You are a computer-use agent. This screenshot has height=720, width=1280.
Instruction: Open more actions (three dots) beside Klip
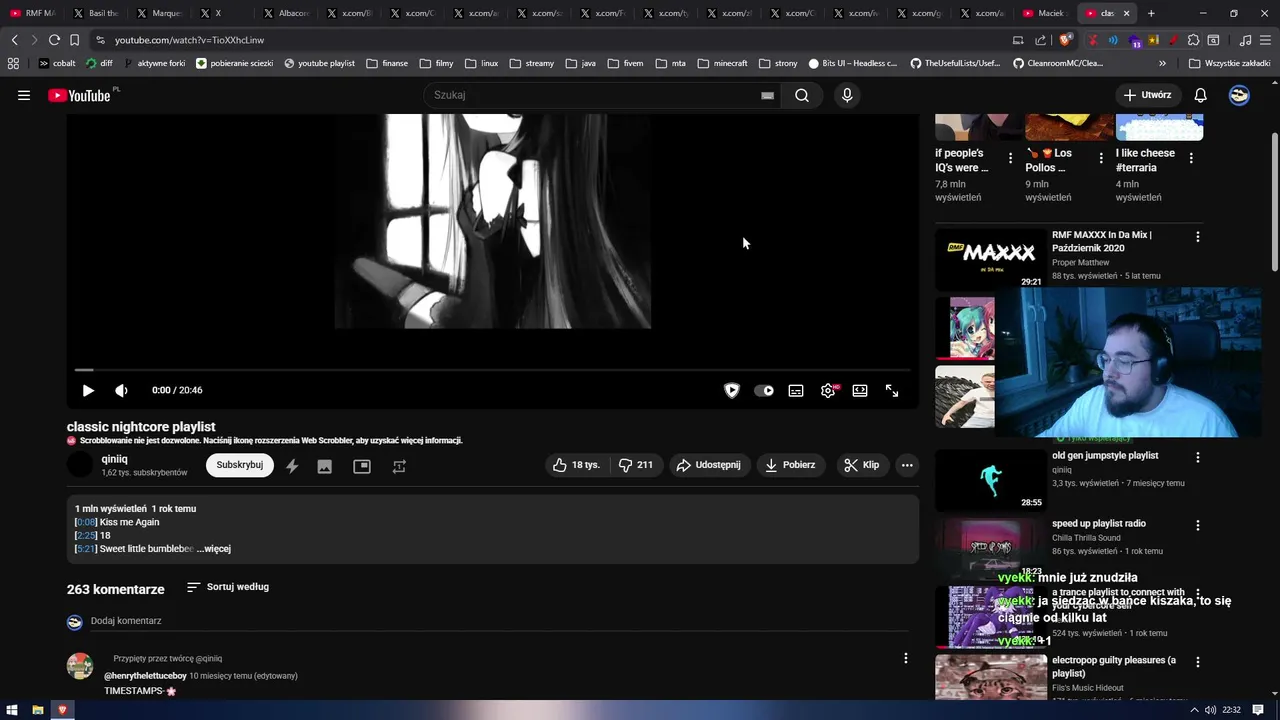[907, 465]
